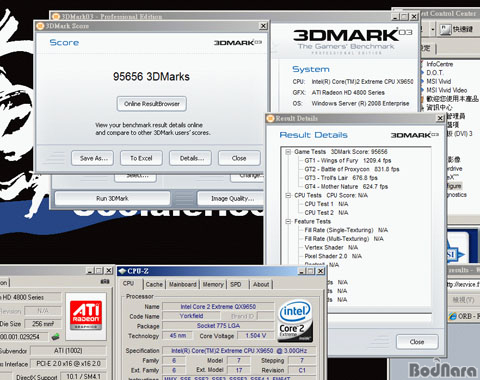Select Vertex Shader result row

[x=331, y=247]
